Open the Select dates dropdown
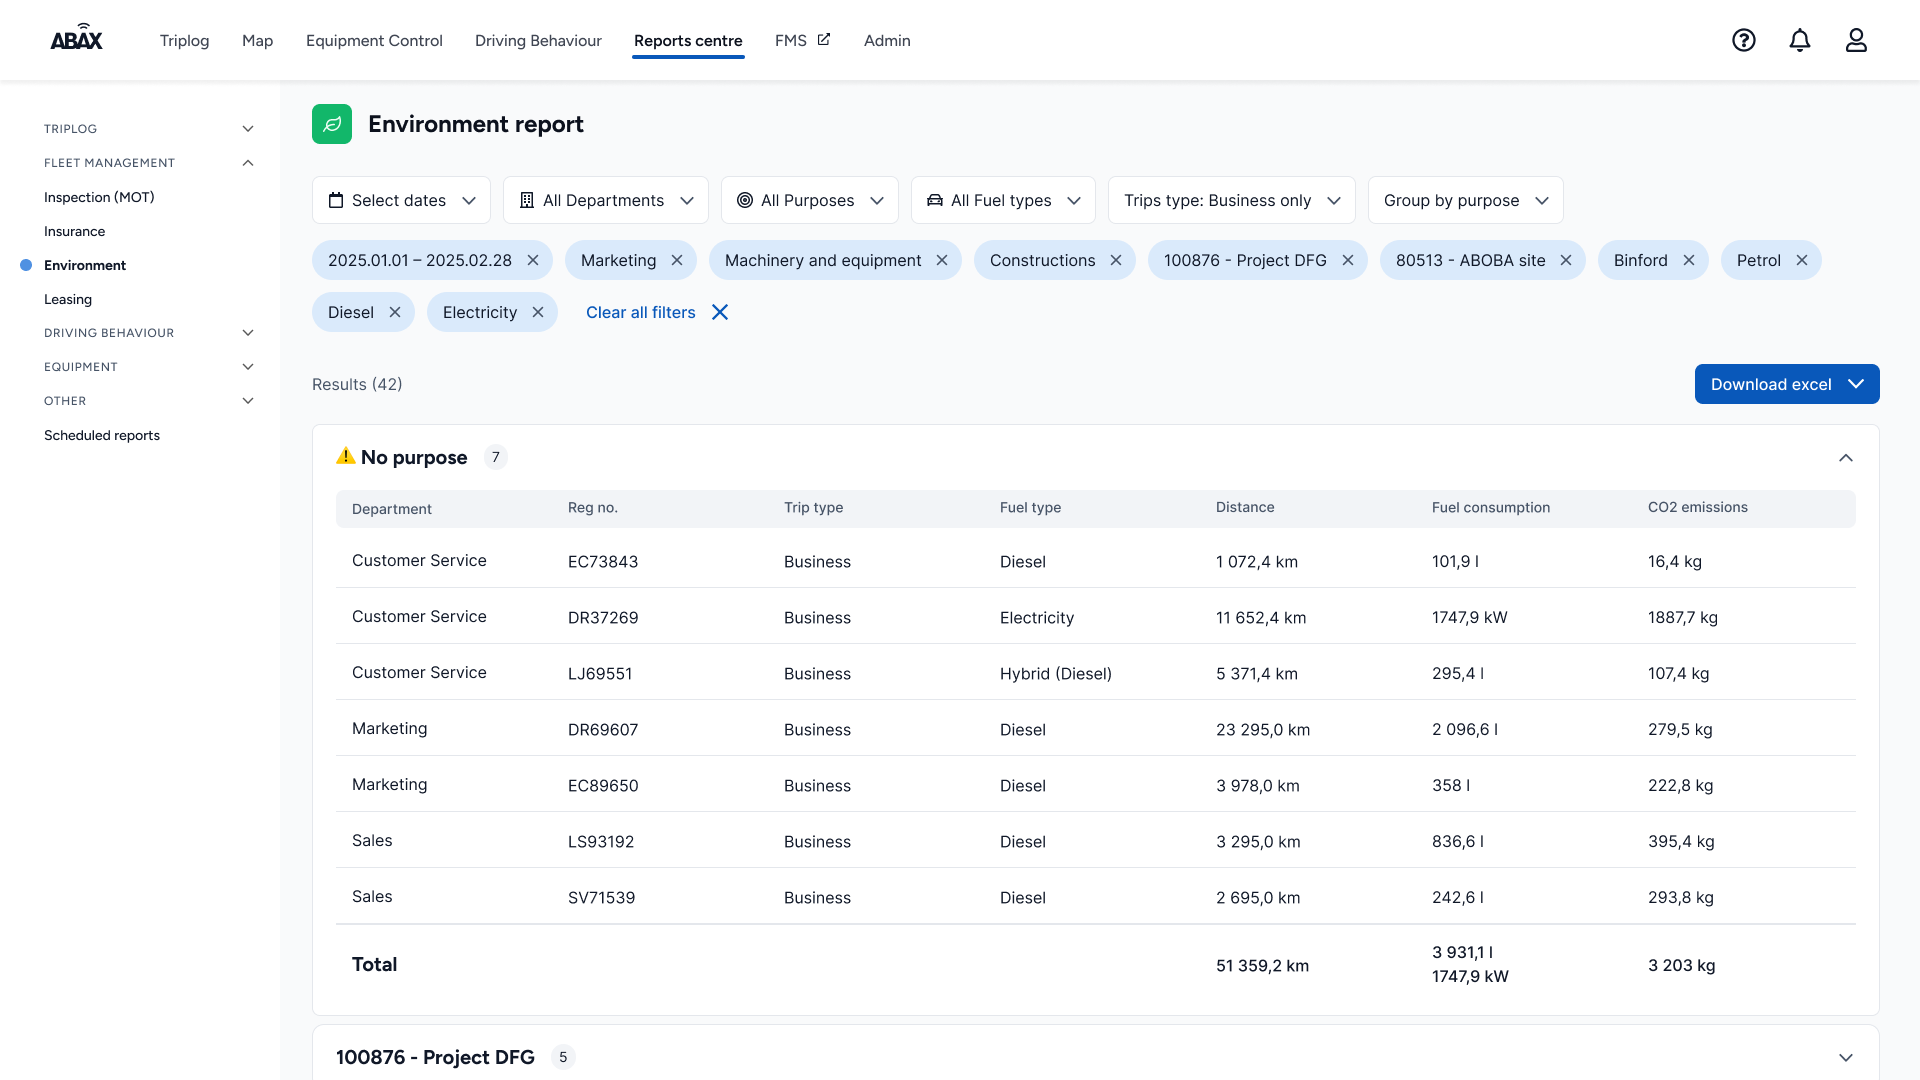 pyautogui.click(x=401, y=200)
